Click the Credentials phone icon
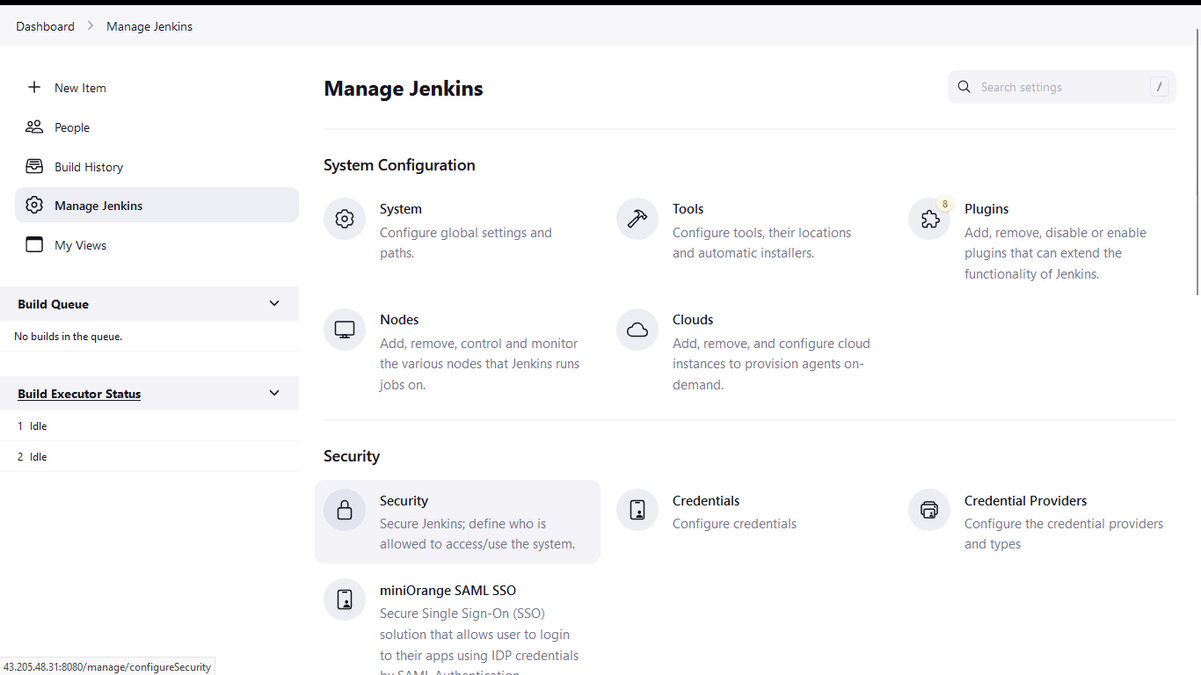This screenshot has width=1201, height=675. 637,510
